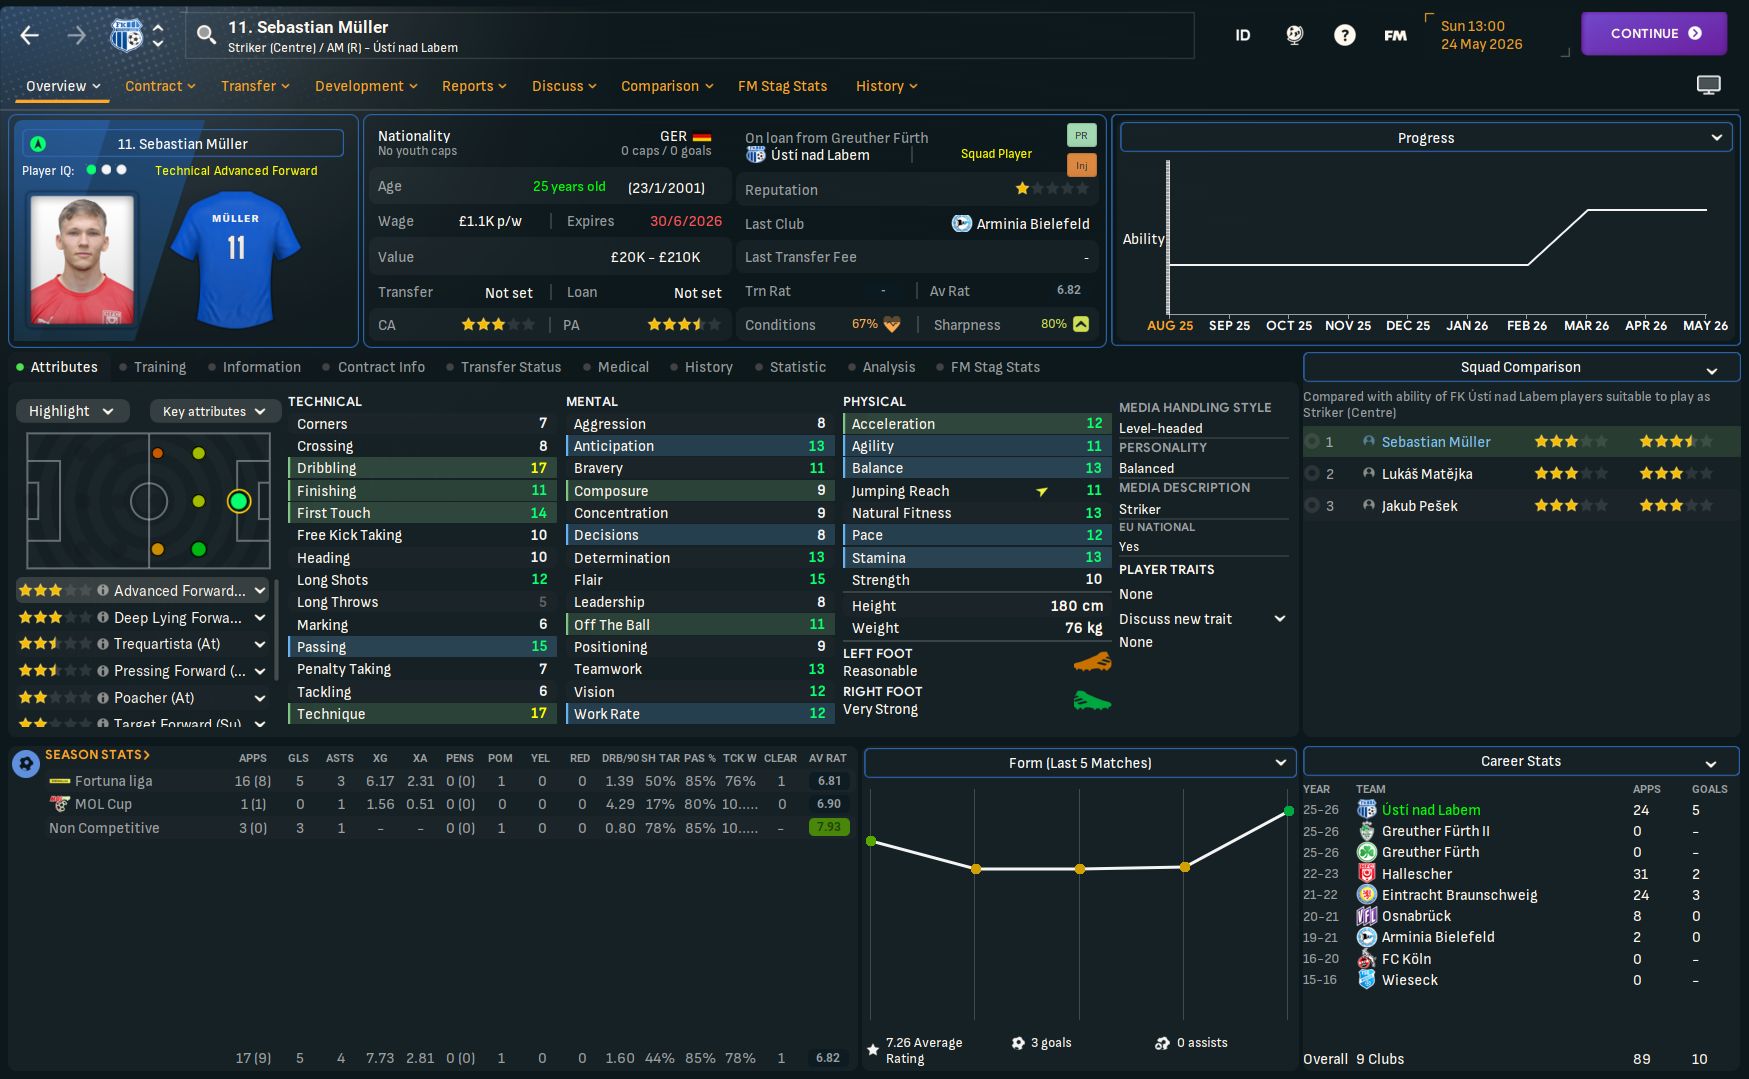
Task: Expand the Pressing Forward role chevron
Action: [x=260, y=671]
